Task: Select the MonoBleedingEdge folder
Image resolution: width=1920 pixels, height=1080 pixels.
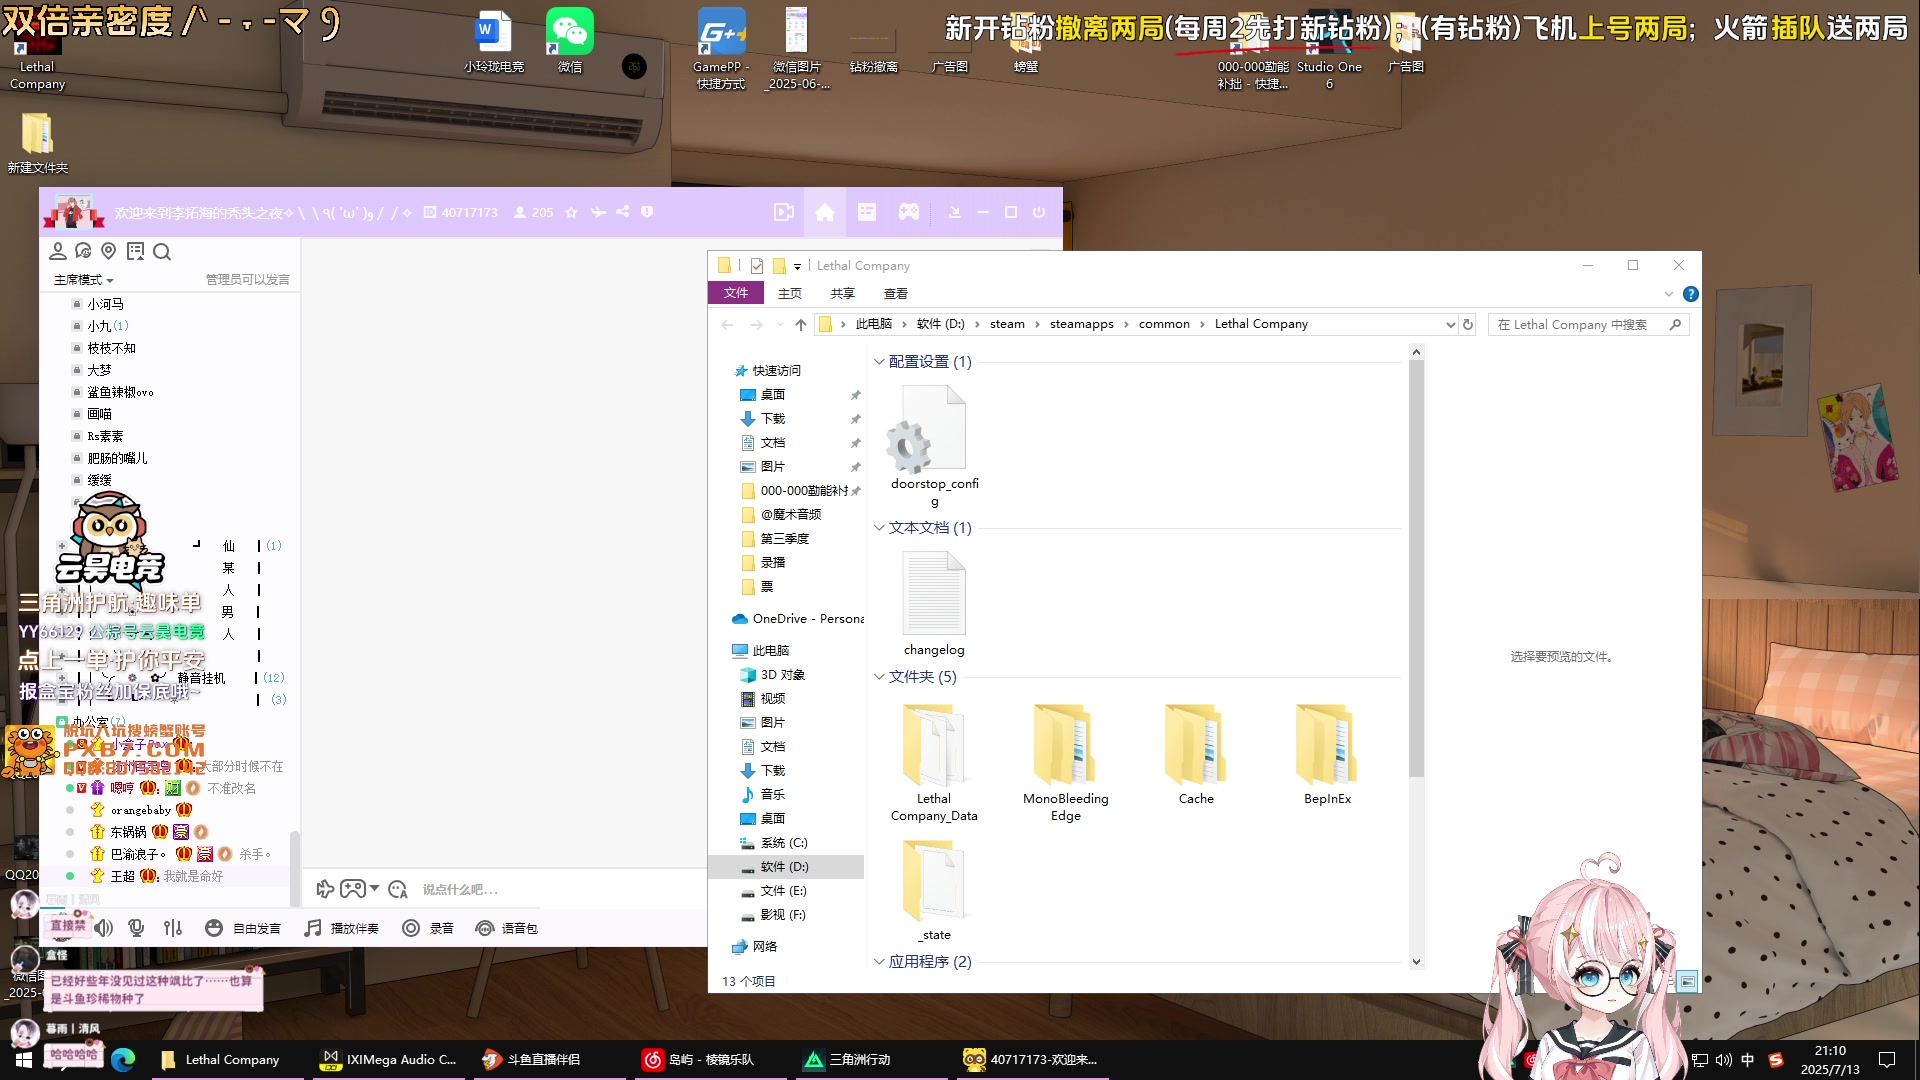Action: [x=1065, y=763]
